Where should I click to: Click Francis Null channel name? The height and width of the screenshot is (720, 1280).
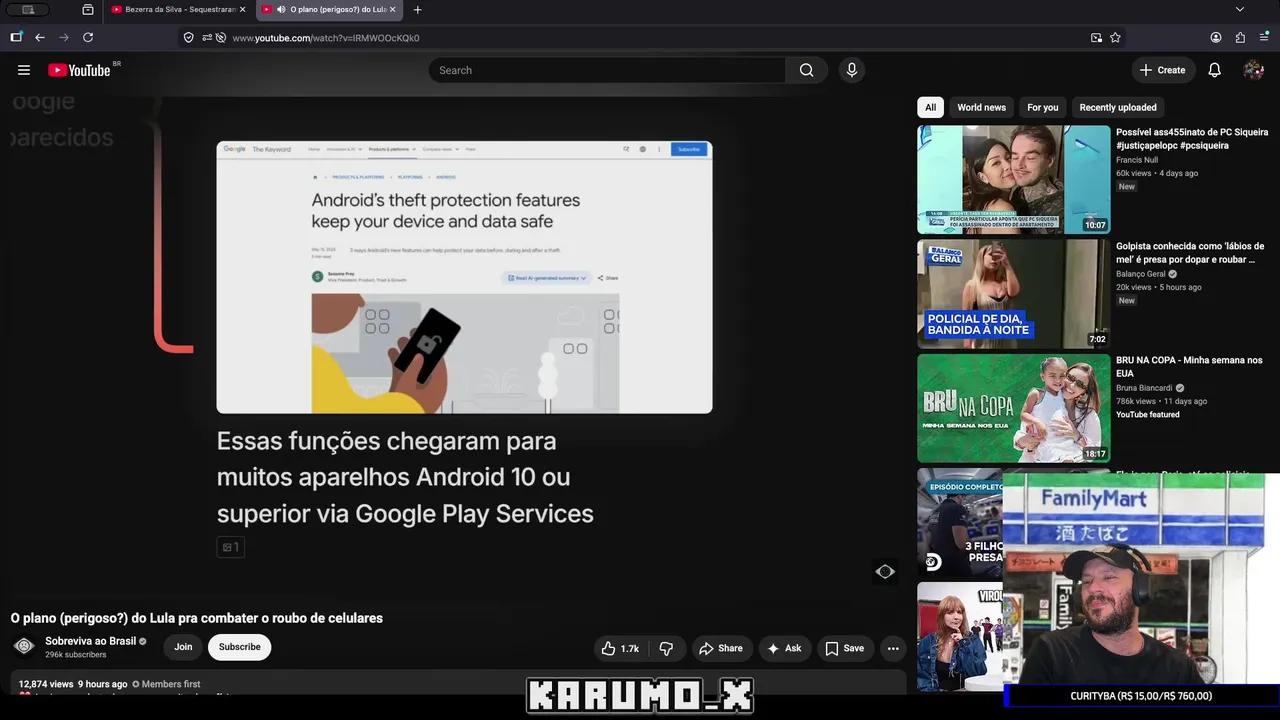(x=1137, y=160)
